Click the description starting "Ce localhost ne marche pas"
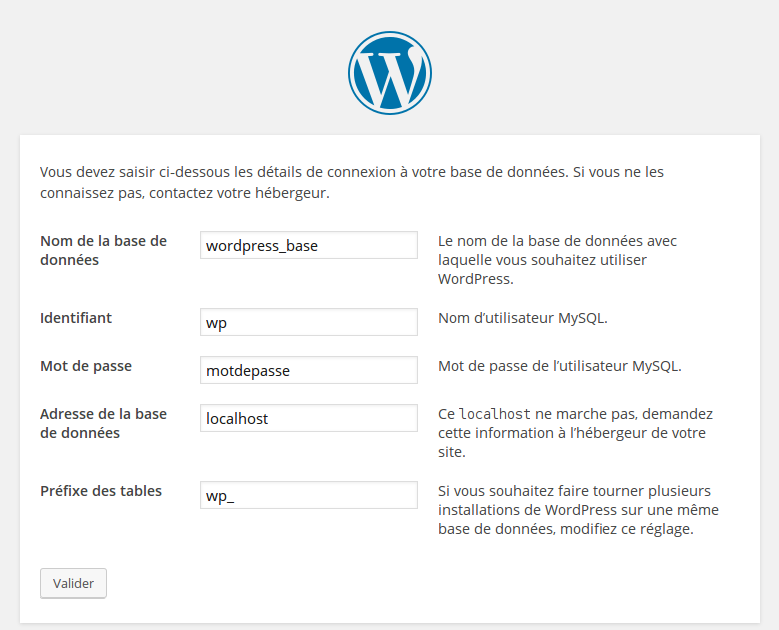 (575, 433)
